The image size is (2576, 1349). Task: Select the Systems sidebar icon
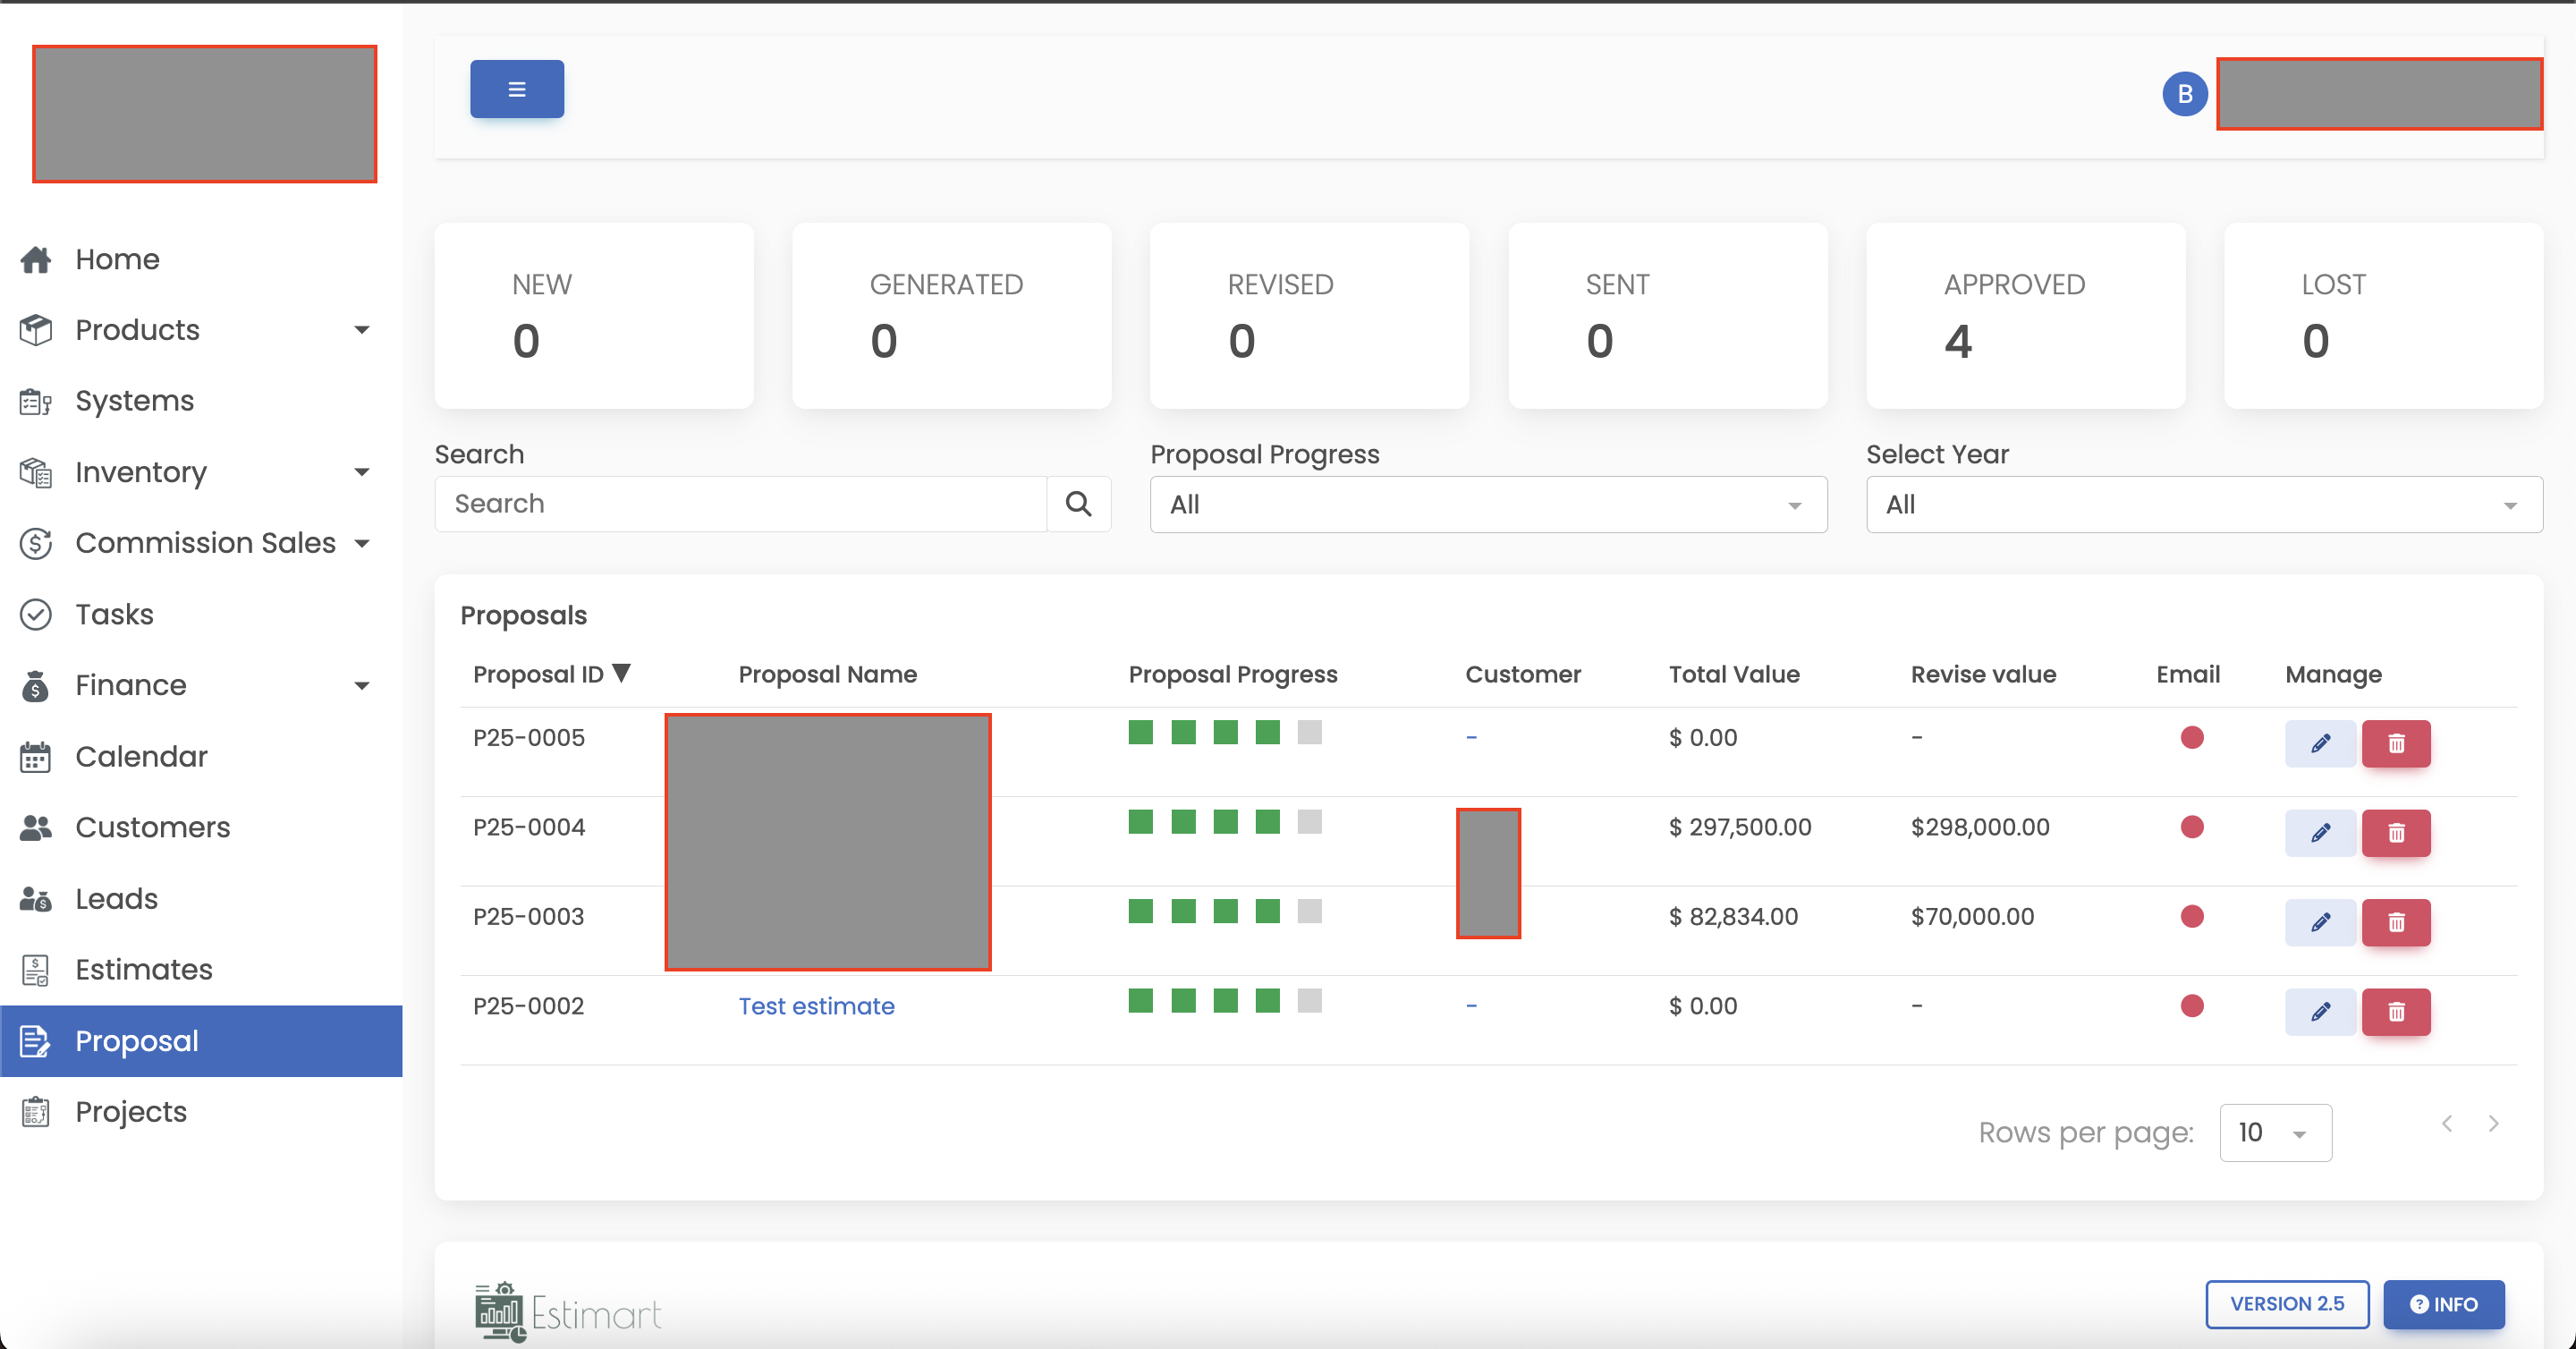coord(36,400)
